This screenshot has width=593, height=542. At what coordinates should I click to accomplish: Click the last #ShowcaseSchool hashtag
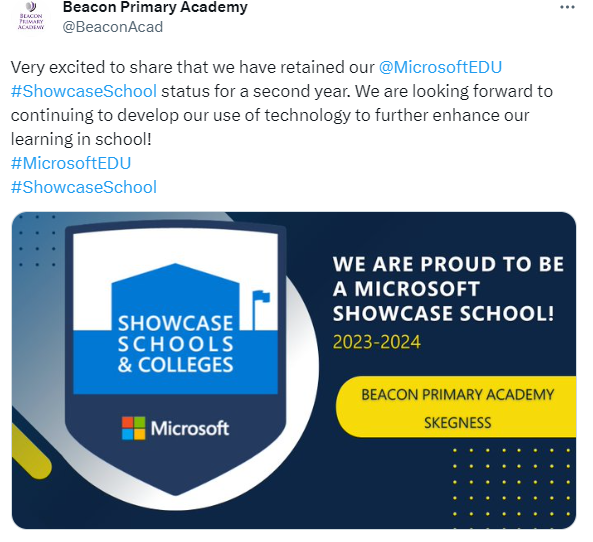tap(84, 187)
